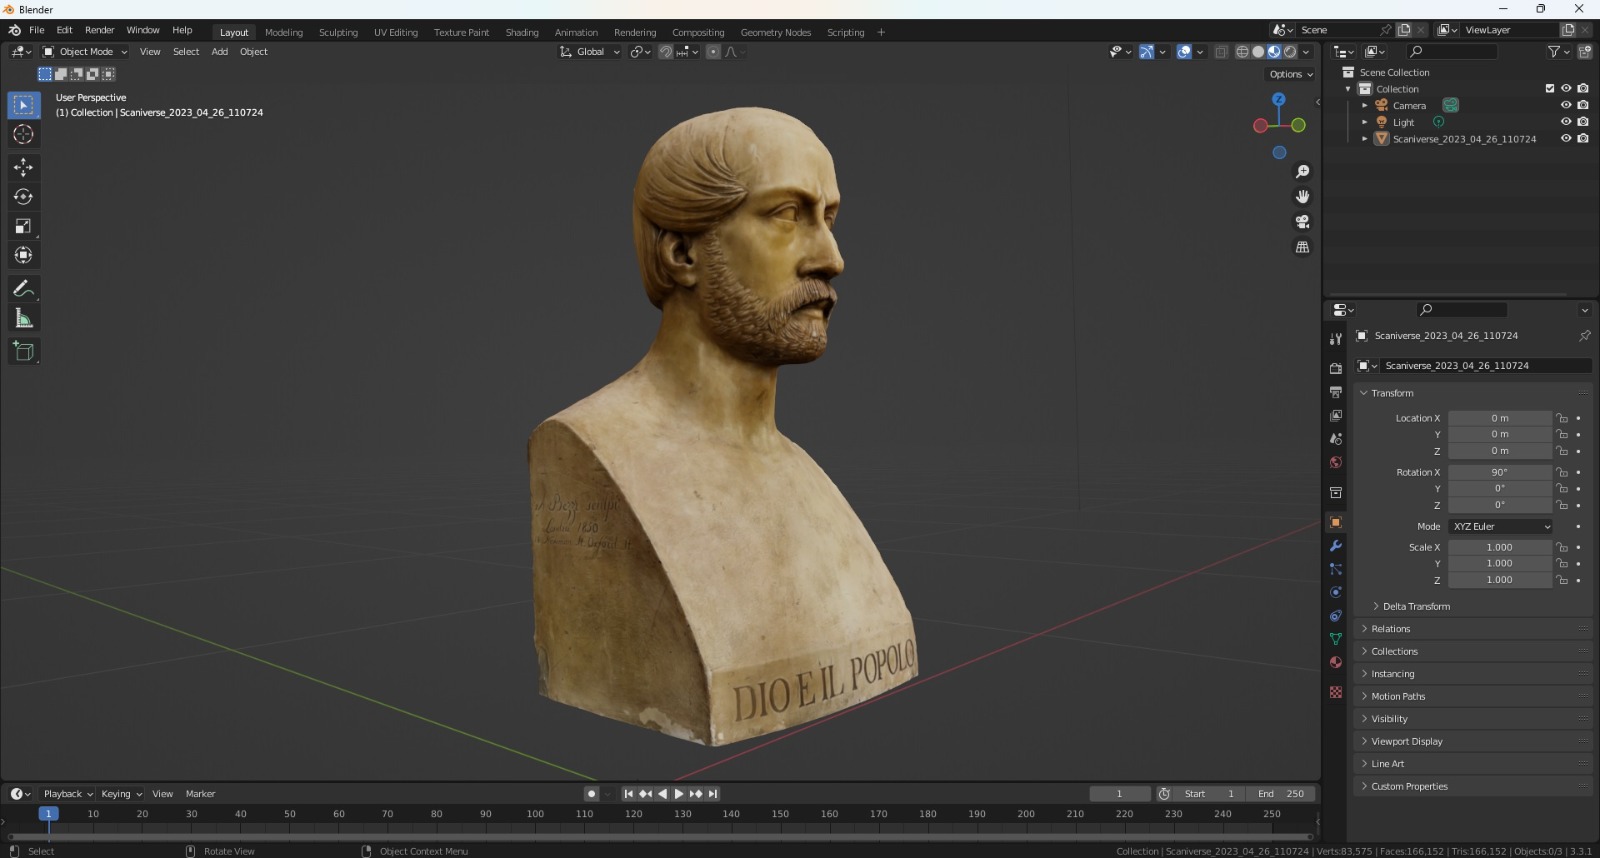This screenshot has width=1600, height=858.
Task: Toggle the auto keying record button
Action: pyautogui.click(x=591, y=794)
